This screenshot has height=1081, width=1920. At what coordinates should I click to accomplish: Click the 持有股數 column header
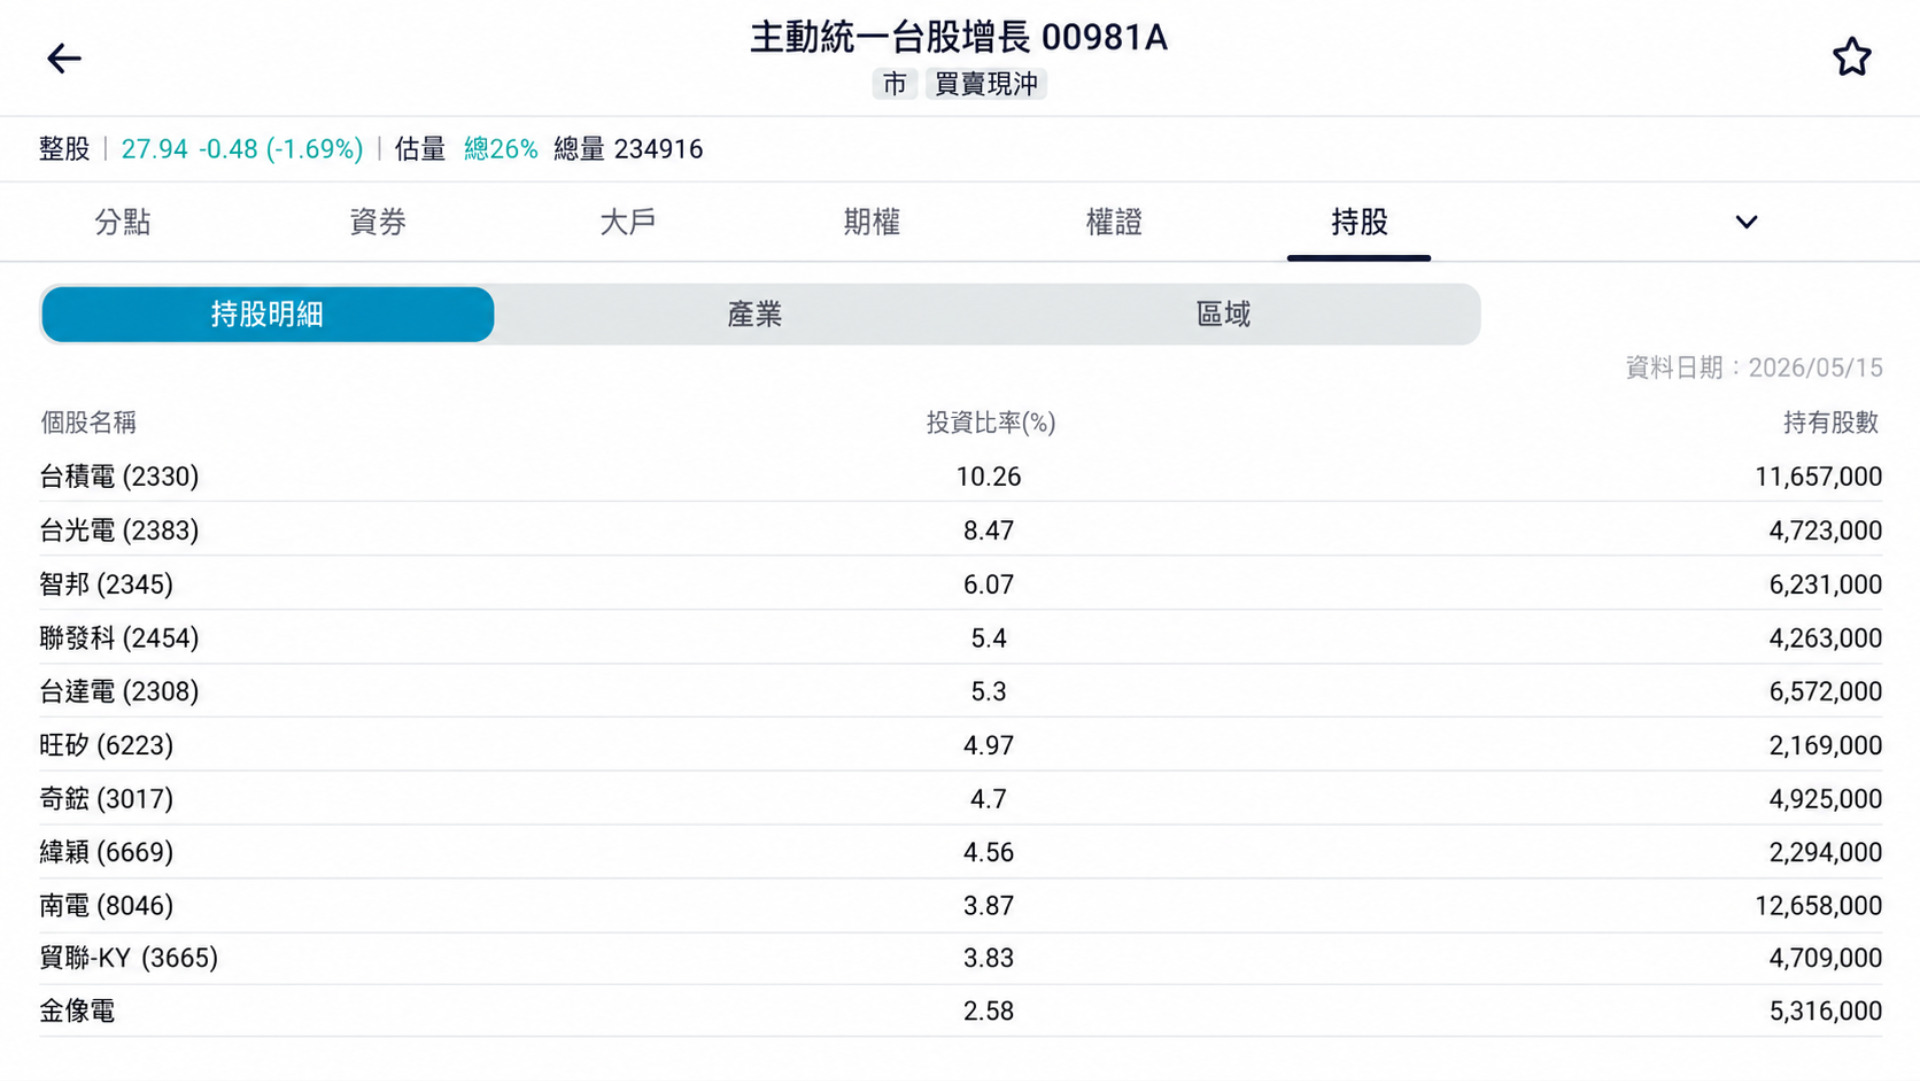(1831, 423)
